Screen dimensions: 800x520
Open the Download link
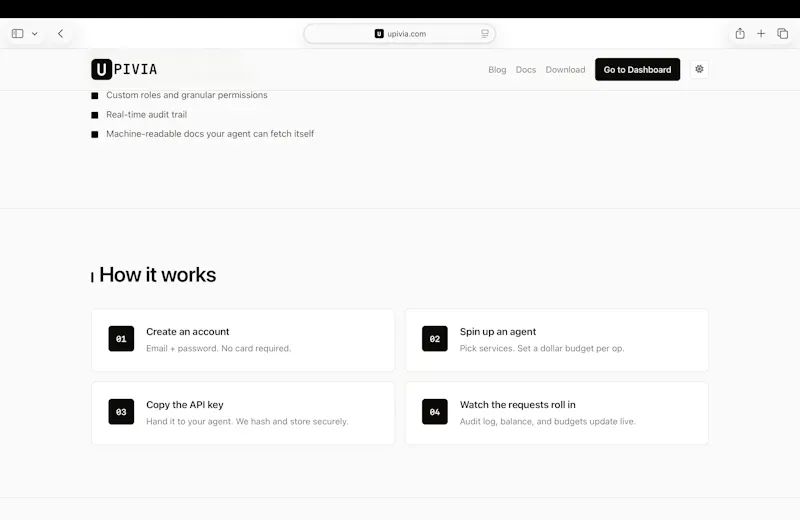(565, 69)
